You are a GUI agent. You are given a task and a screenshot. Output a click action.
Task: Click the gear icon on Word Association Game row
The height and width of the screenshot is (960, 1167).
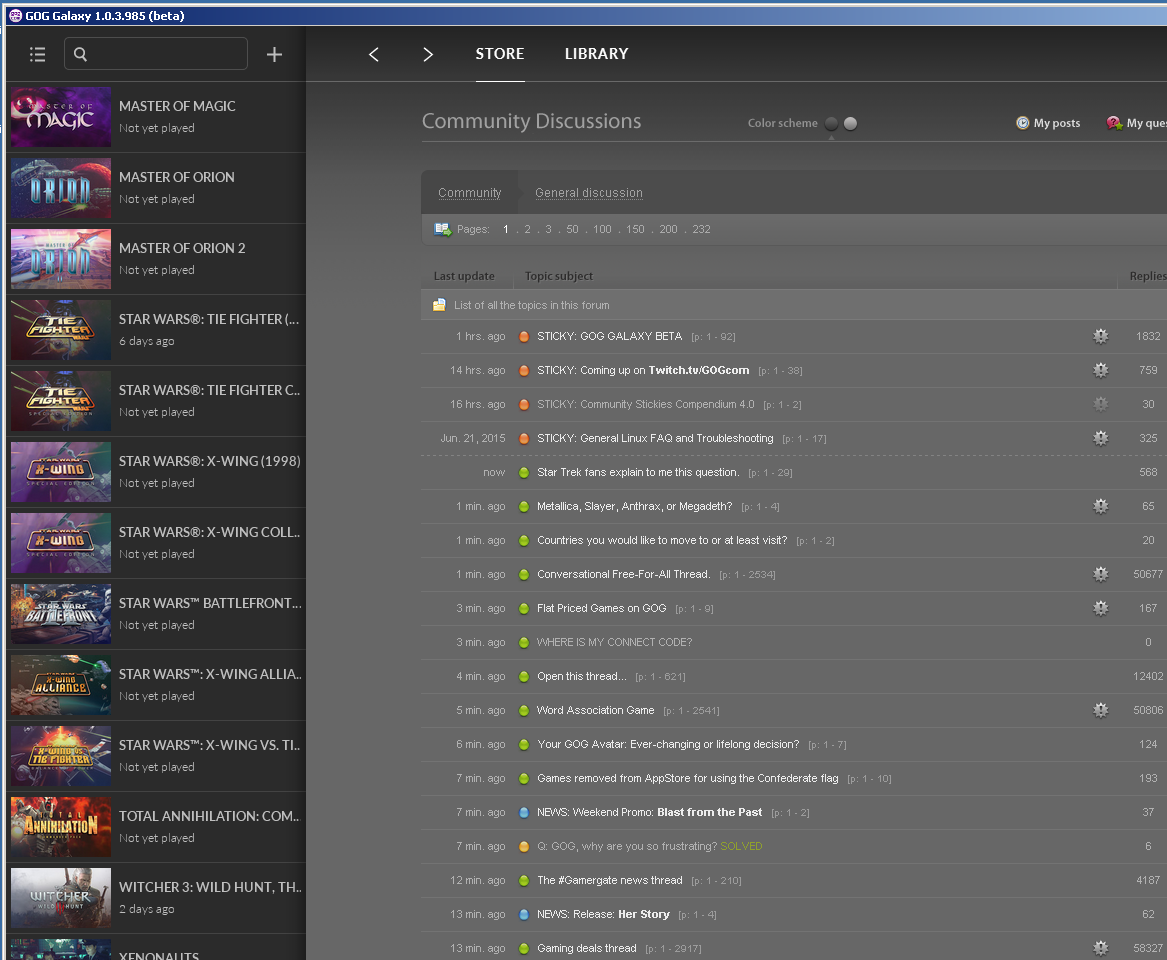[x=1101, y=710]
